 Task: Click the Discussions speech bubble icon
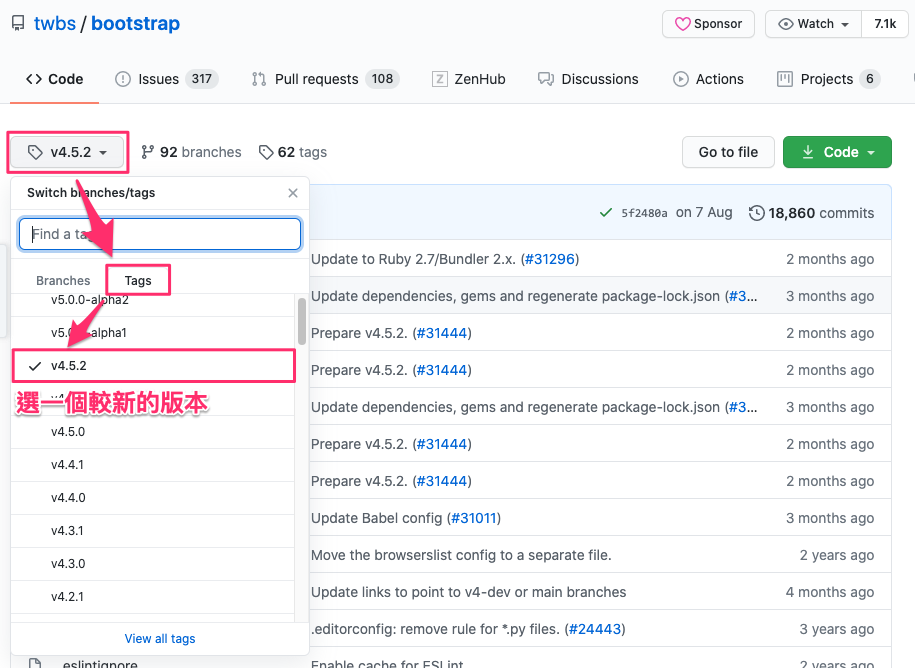coord(546,79)
